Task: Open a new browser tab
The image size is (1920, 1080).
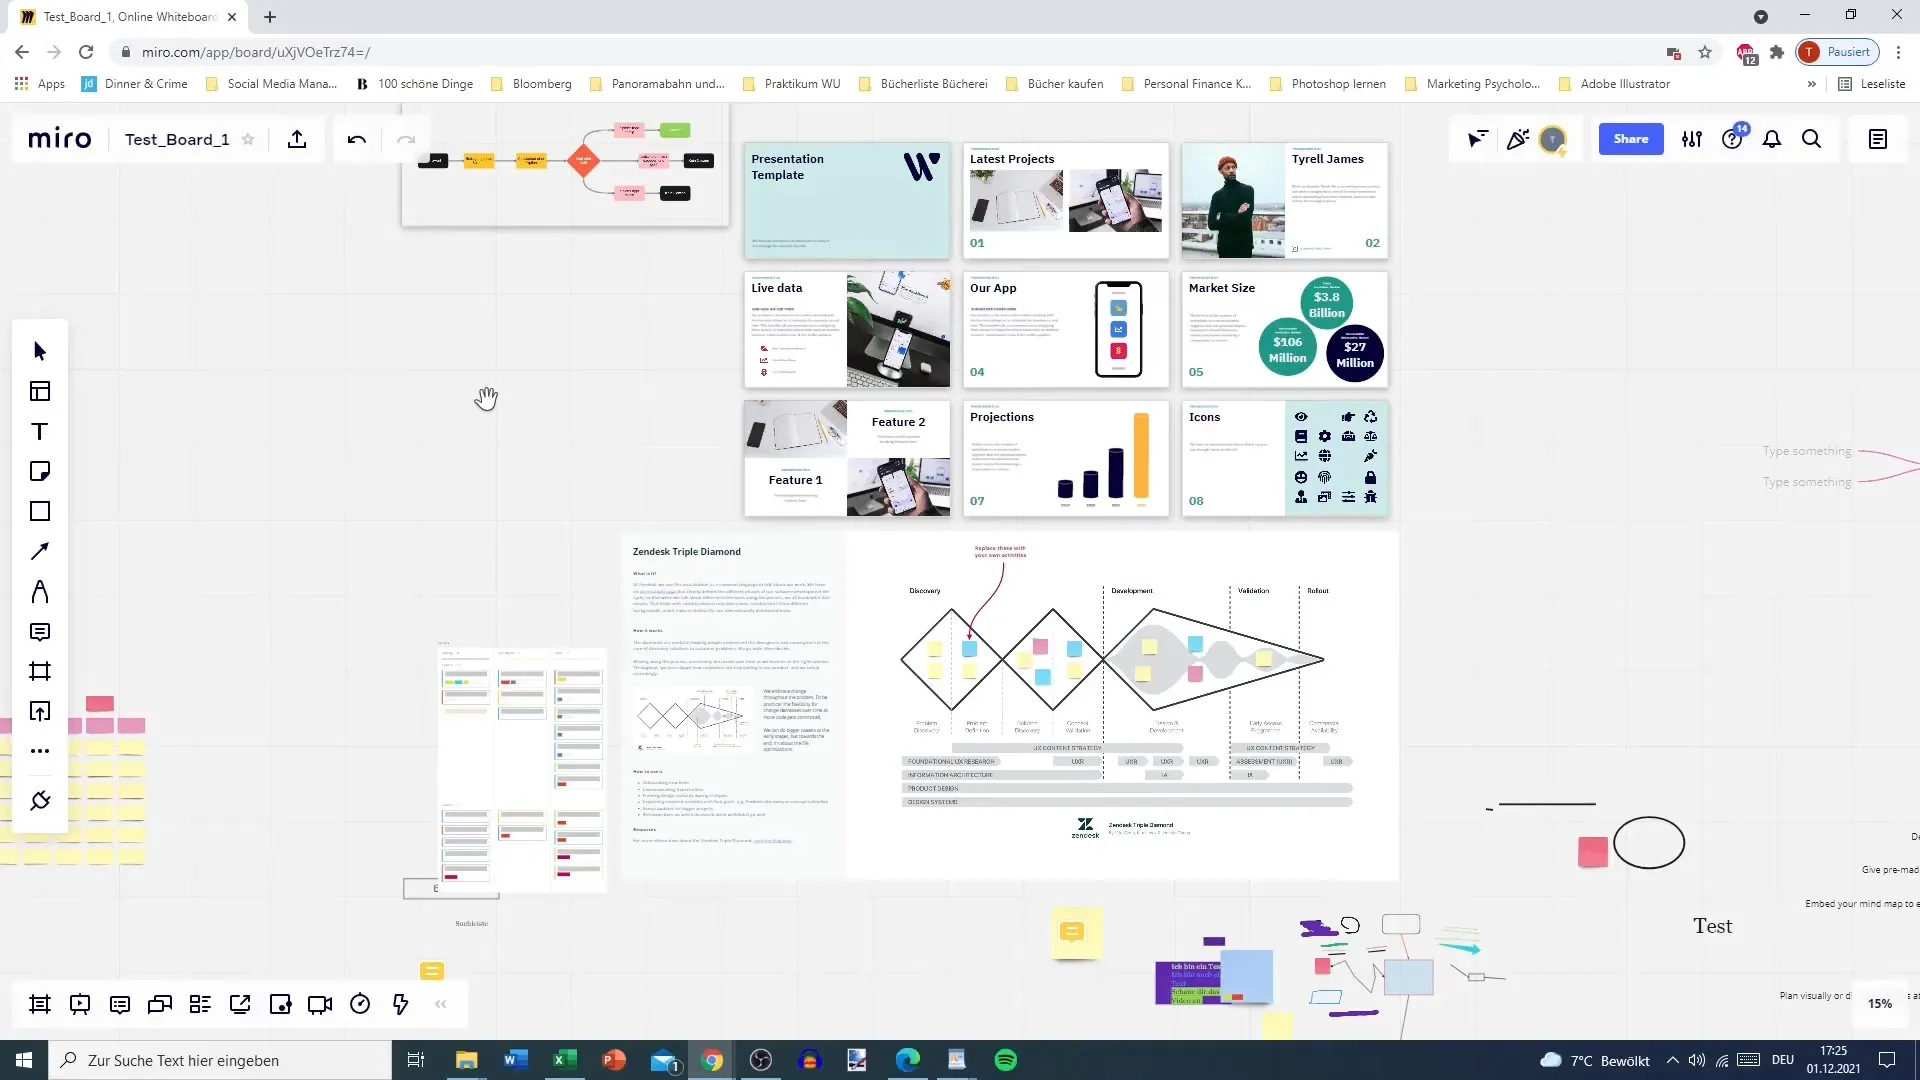Action: [x=270, y=17]
